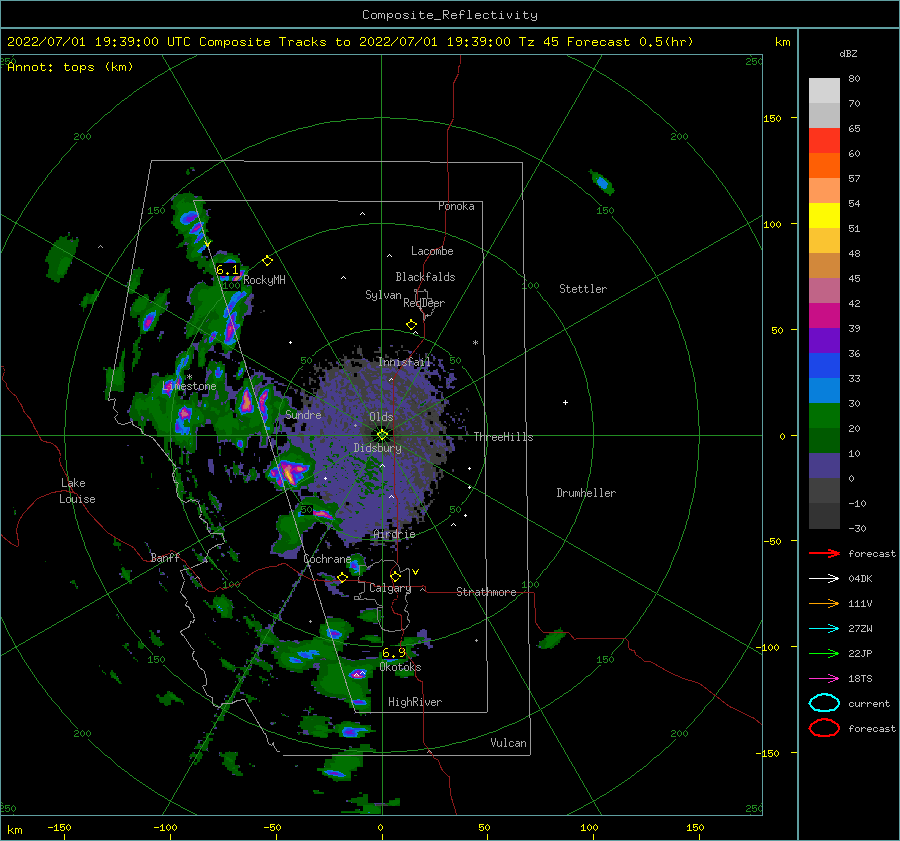Screen dimensions: 900x841
Task: Click the Olds city label
Action: coord(381,417)
